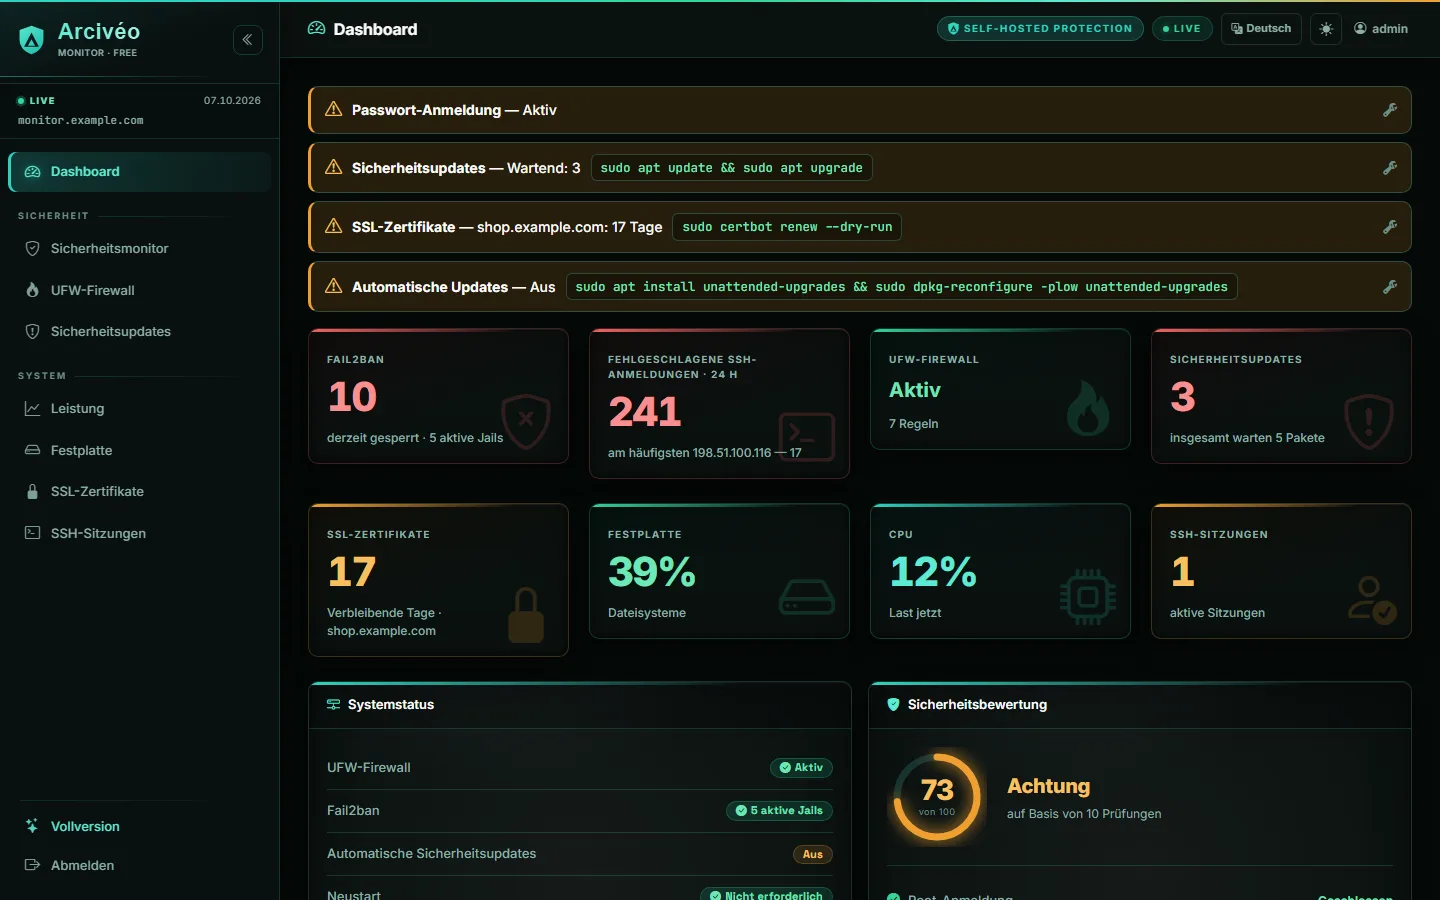This screenshot has width=1440, height=900.
Task: Click the LIVE status pill in header
Action: click(x=1182, y=29)
